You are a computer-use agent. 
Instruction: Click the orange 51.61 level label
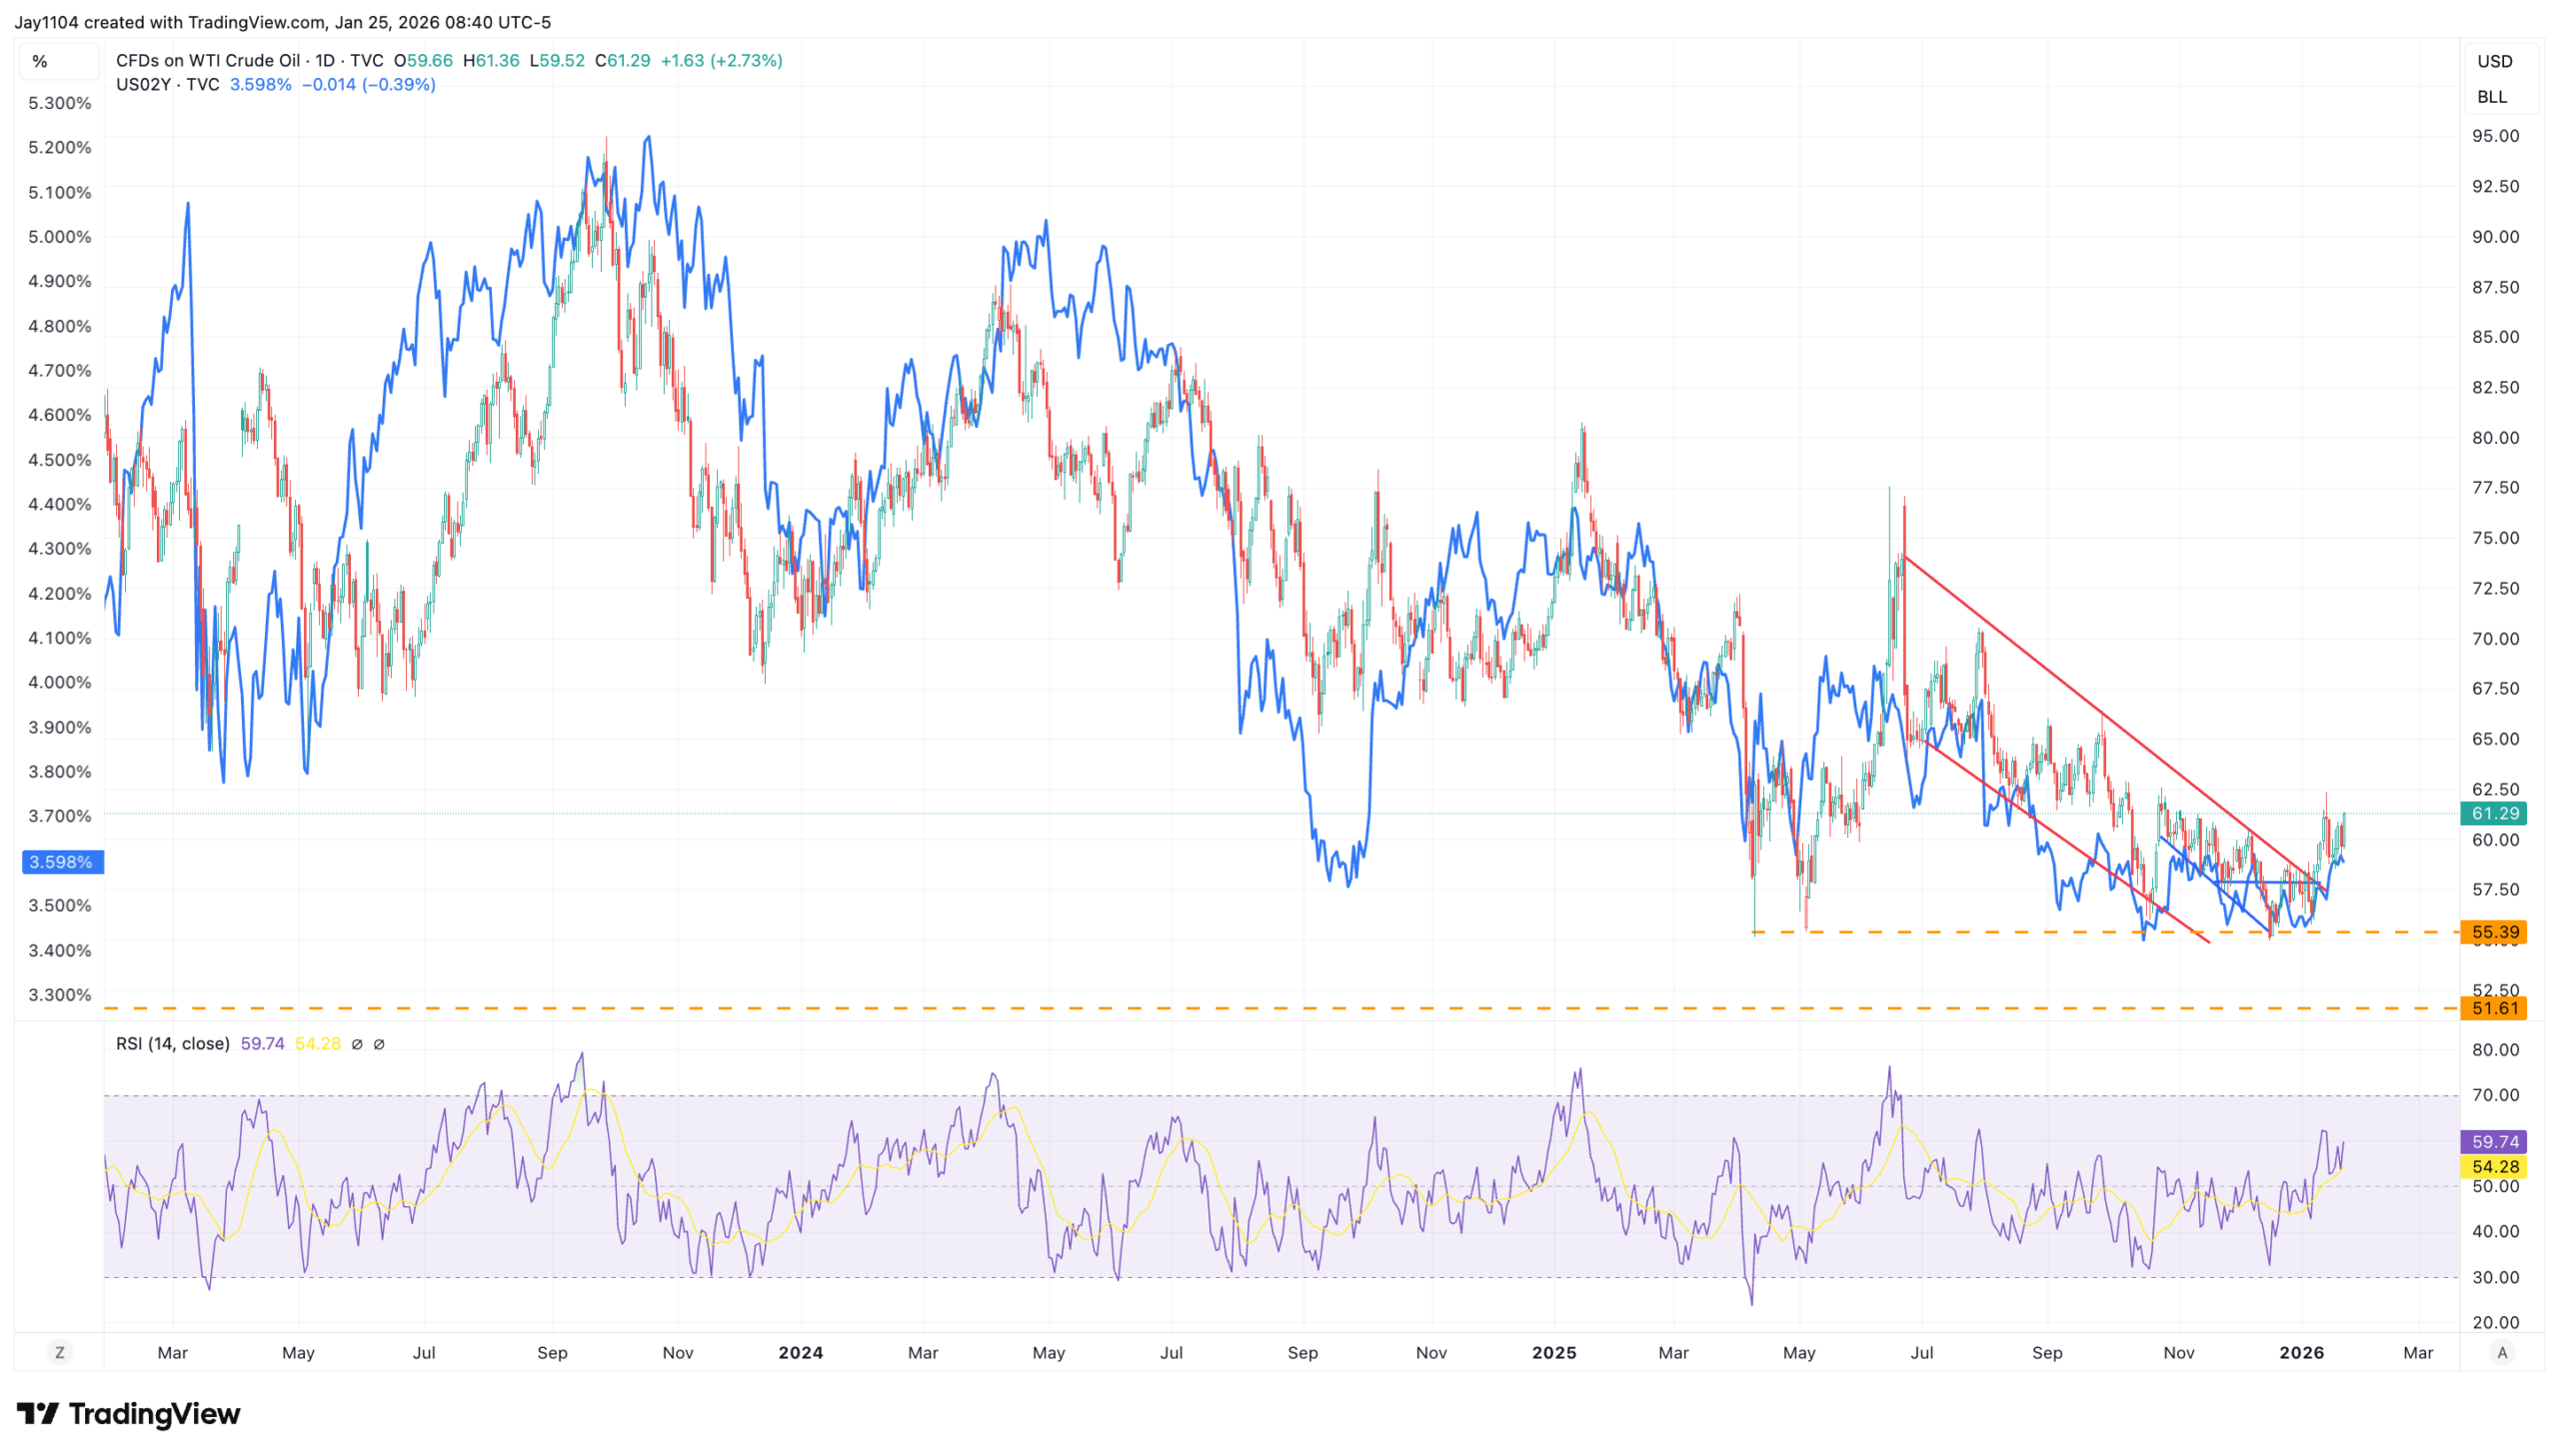(x=2494, y=1008)
